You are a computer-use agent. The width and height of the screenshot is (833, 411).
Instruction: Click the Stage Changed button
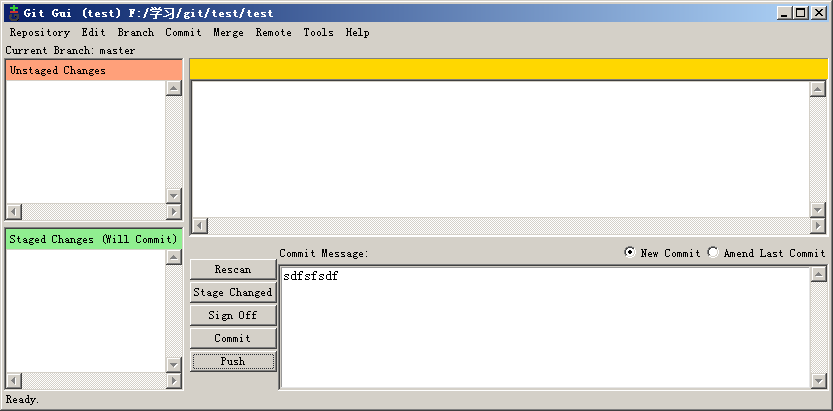[233, 292]
